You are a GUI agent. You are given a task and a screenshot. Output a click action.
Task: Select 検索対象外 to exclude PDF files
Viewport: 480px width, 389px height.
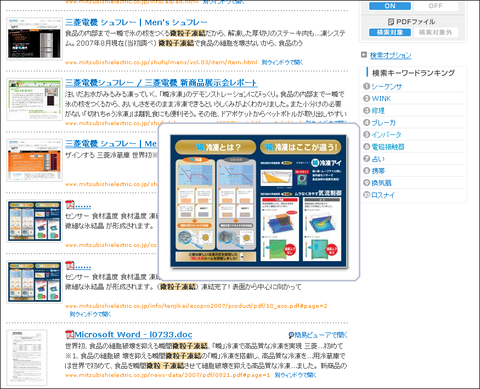point(435,32)
